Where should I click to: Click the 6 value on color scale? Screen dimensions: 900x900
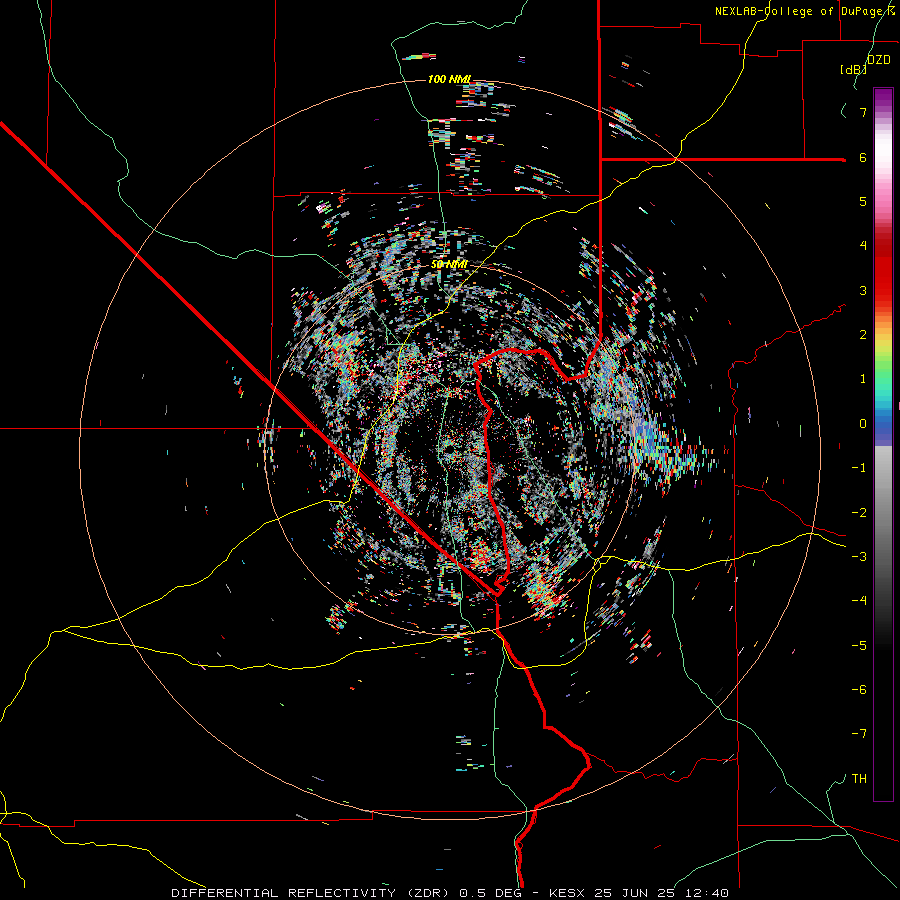pos(863,157)
